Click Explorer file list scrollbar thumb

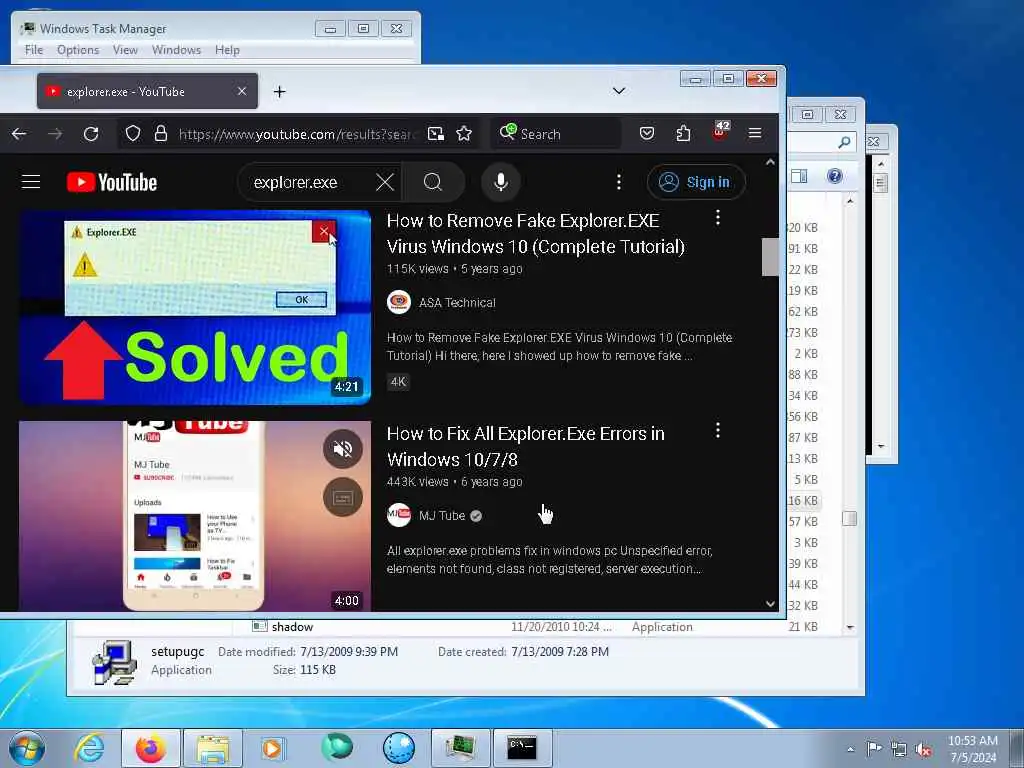(849, 519)
